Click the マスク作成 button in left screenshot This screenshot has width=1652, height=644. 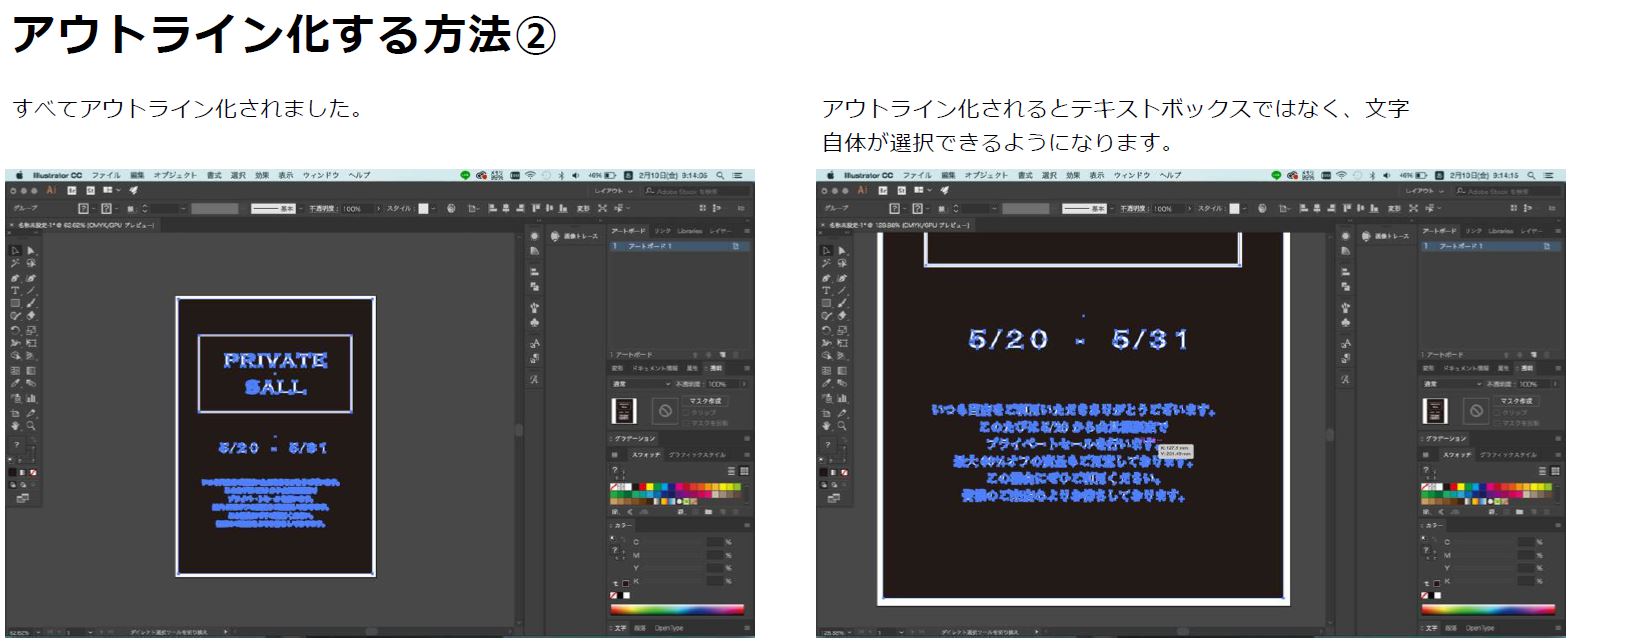706,401
